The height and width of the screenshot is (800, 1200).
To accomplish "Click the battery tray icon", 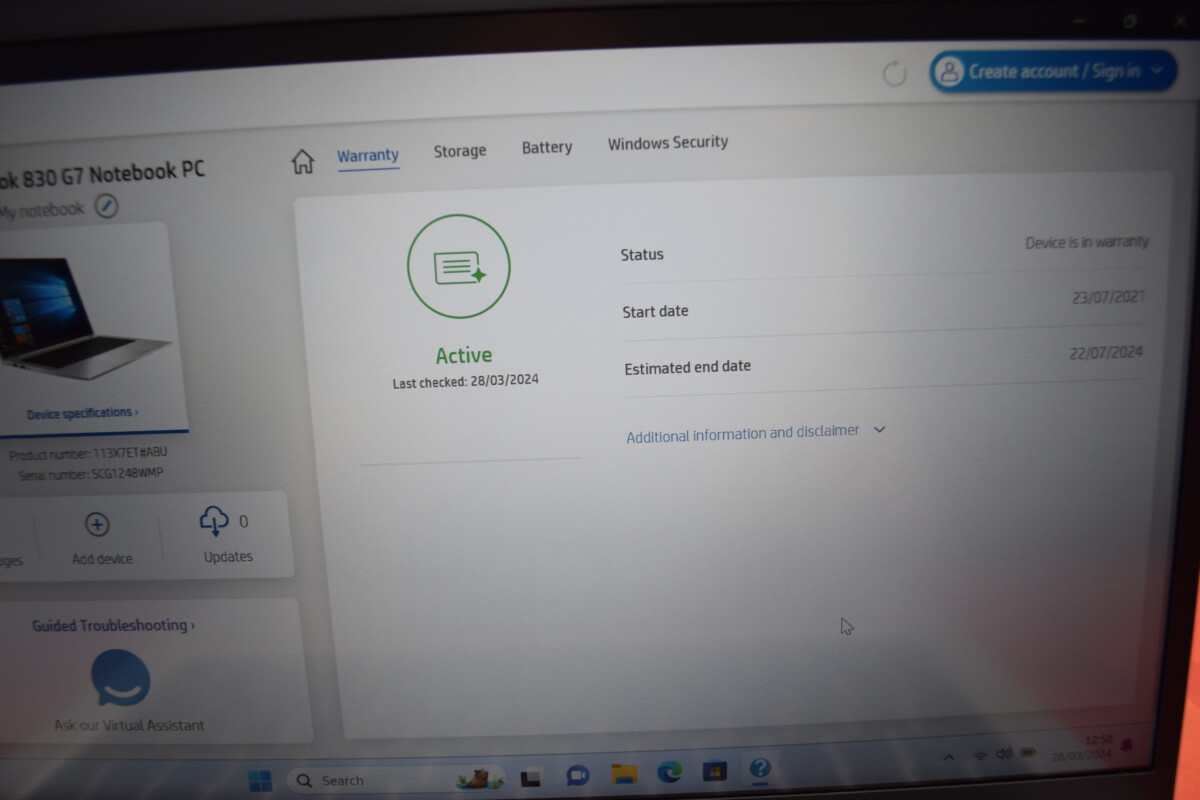I will (1029, 752).
